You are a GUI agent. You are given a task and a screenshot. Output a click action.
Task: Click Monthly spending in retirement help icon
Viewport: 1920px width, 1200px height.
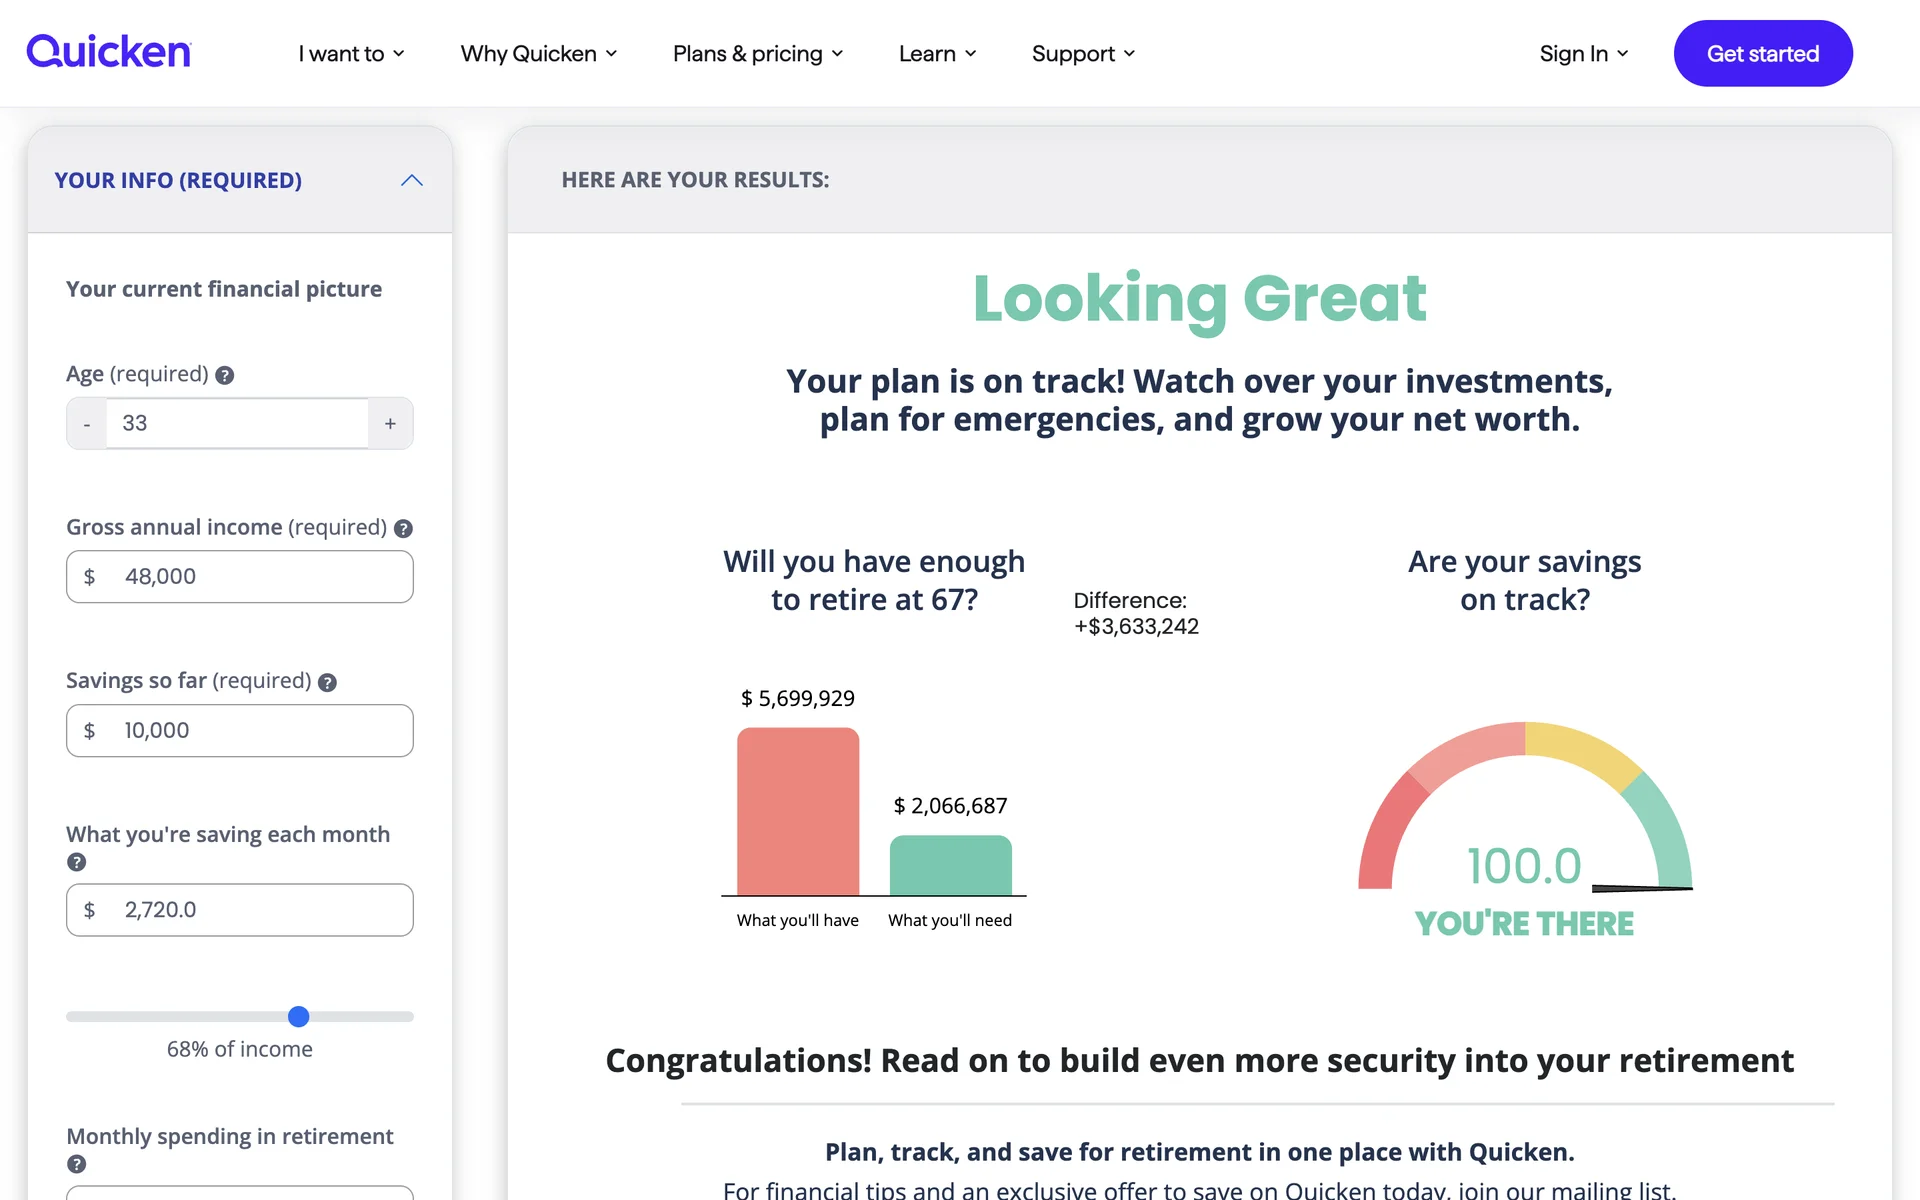(x=77, y=1164)
